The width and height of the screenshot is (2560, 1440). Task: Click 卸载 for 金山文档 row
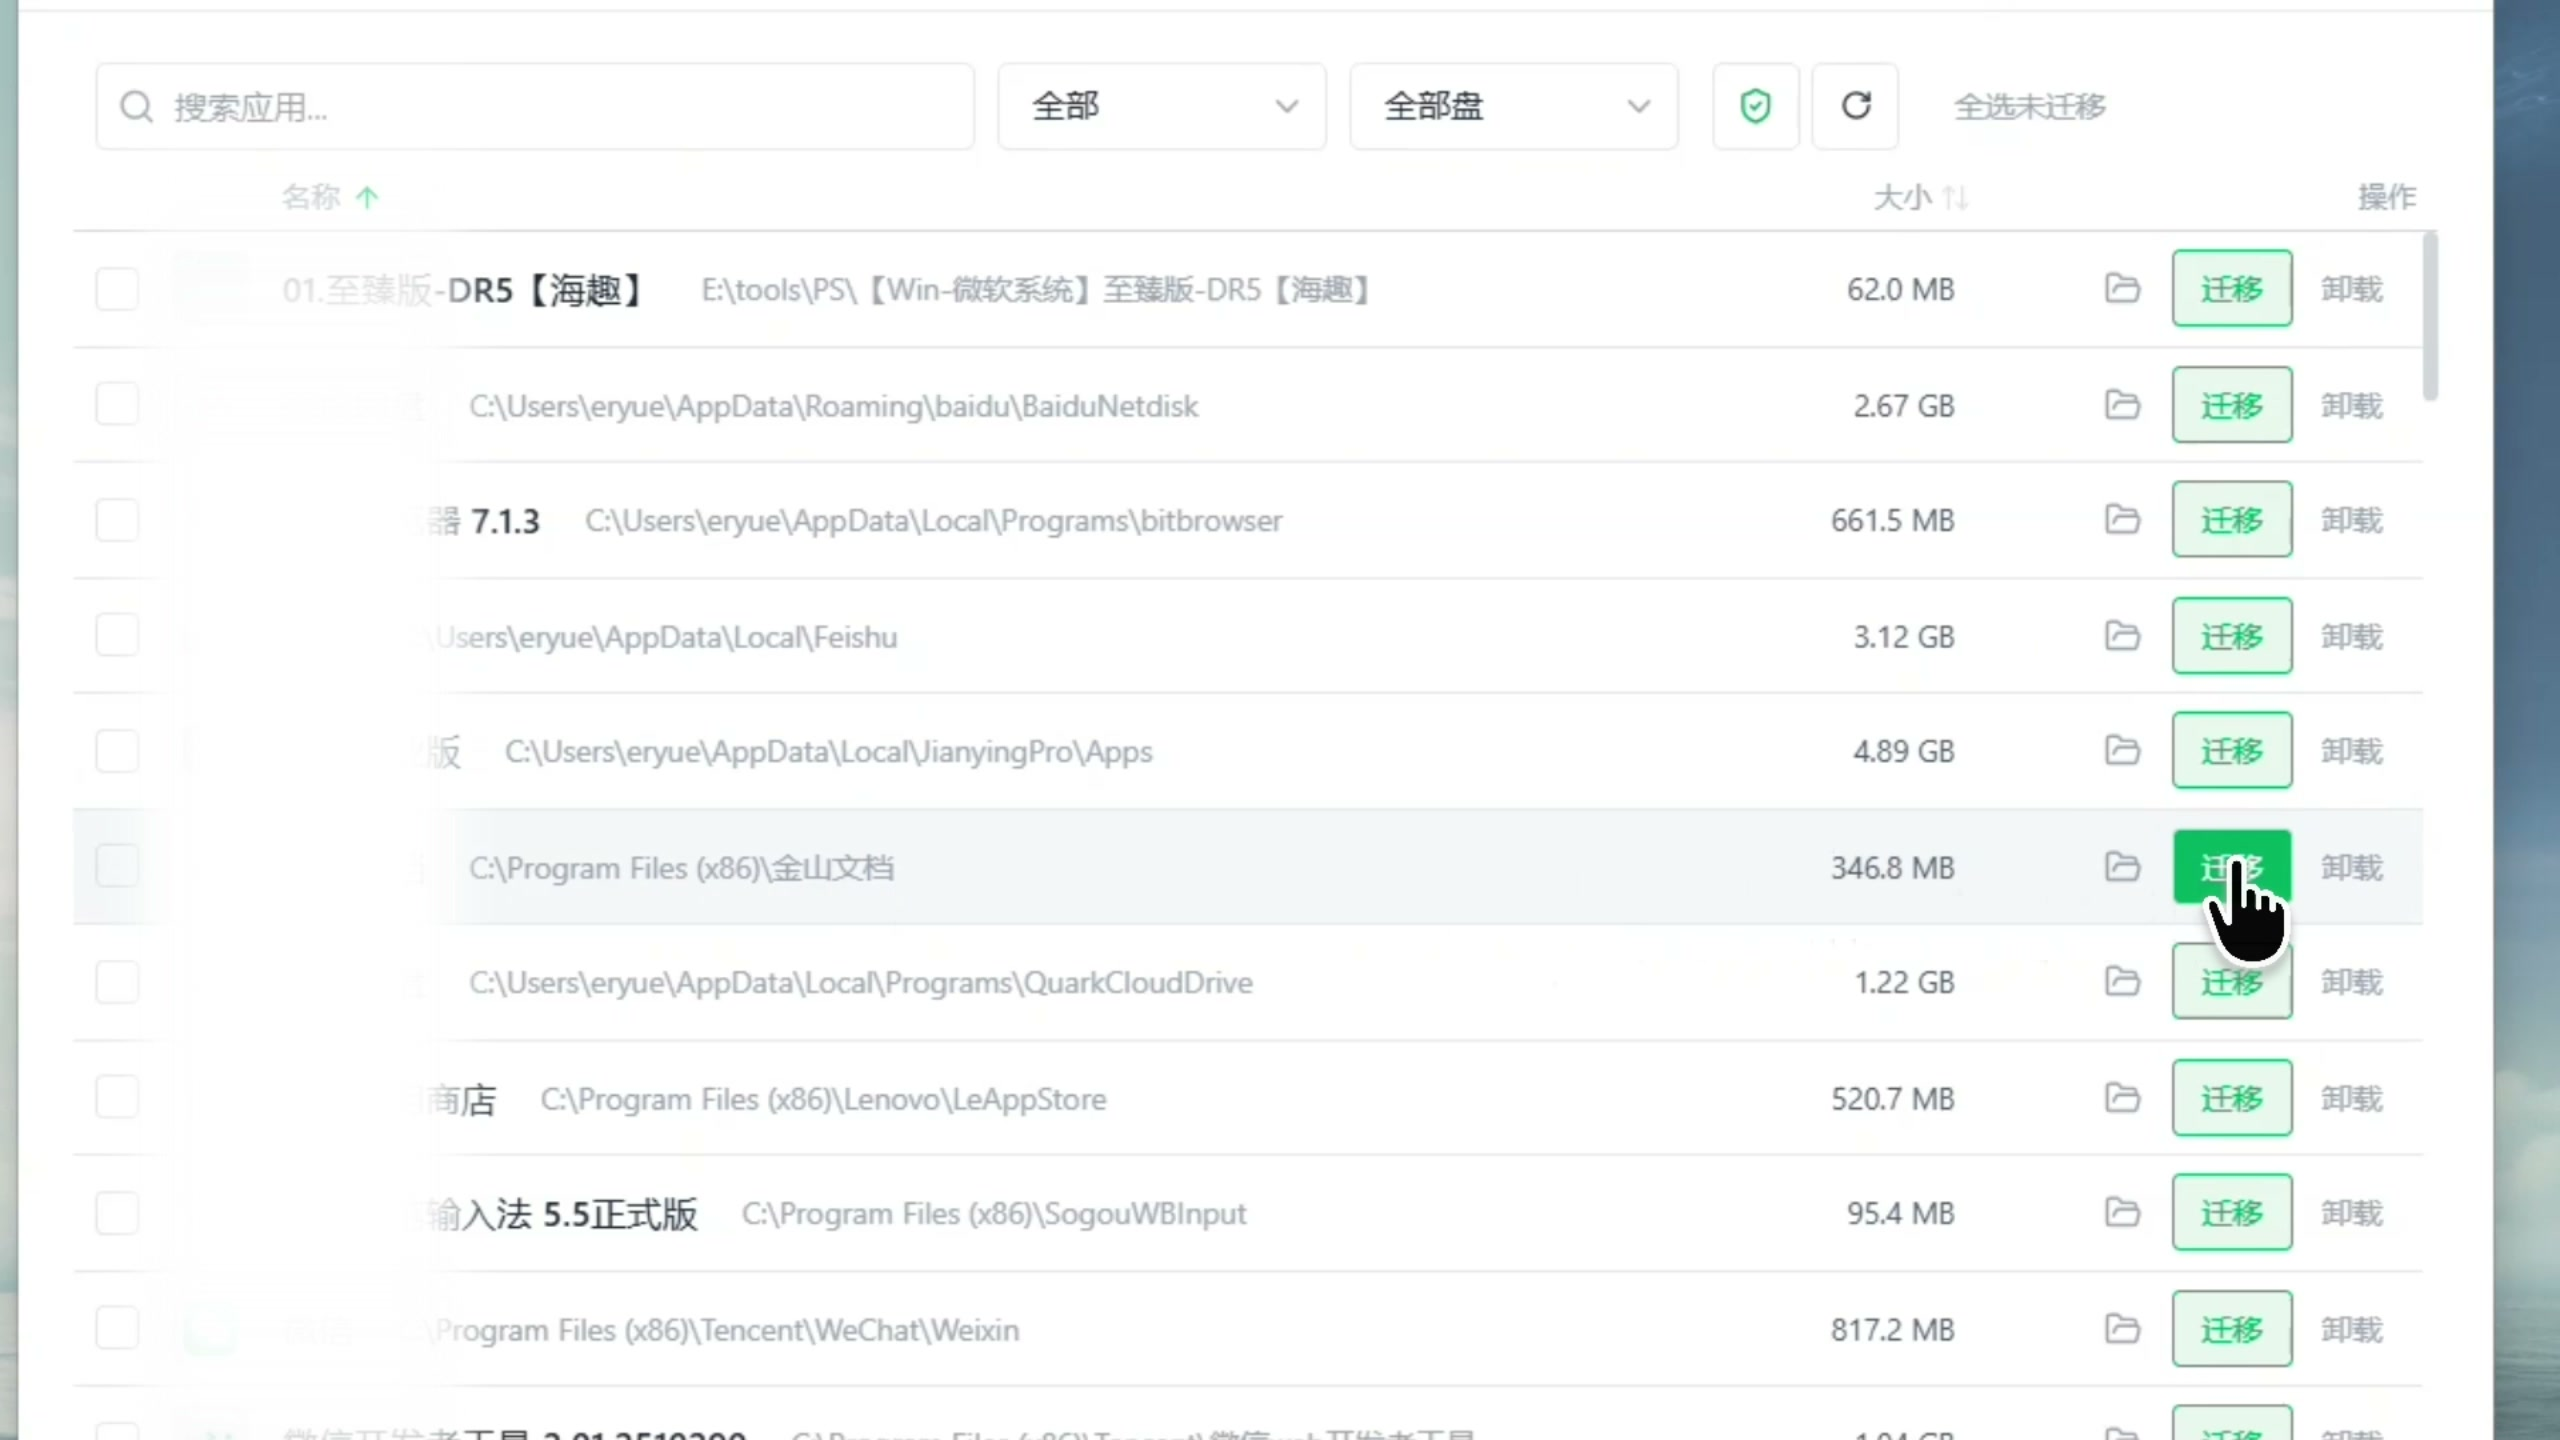(2352, 867)
